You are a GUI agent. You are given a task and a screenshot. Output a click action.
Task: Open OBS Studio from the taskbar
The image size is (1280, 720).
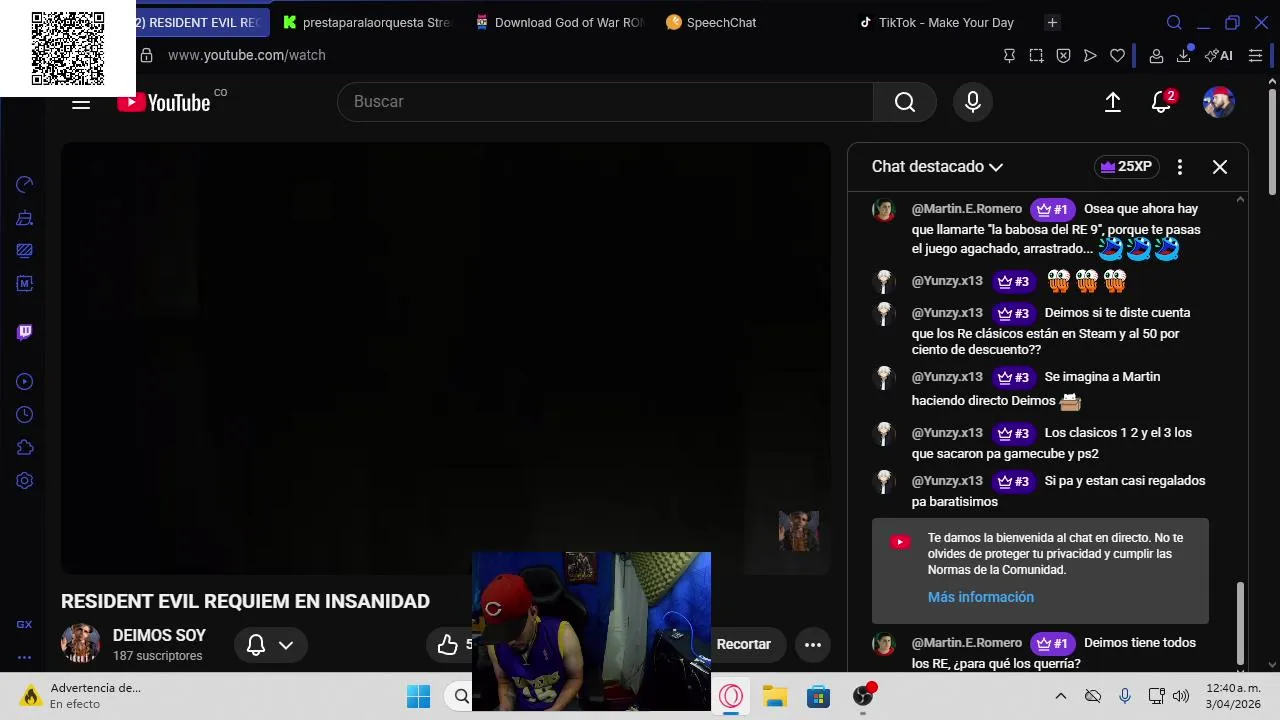coord(863,696)
